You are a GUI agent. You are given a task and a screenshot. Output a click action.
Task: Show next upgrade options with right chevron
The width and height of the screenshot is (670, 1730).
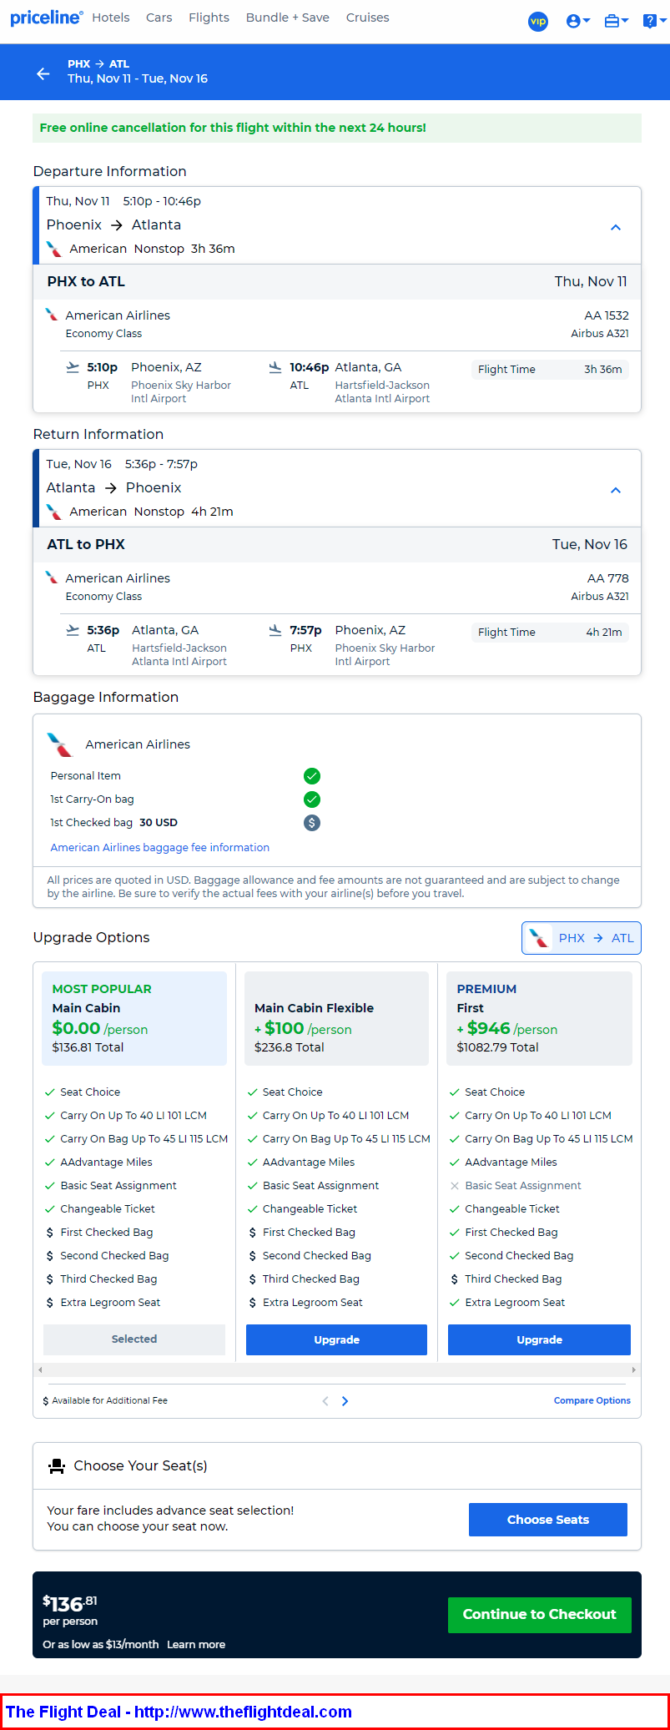(x=345, y=1401)
